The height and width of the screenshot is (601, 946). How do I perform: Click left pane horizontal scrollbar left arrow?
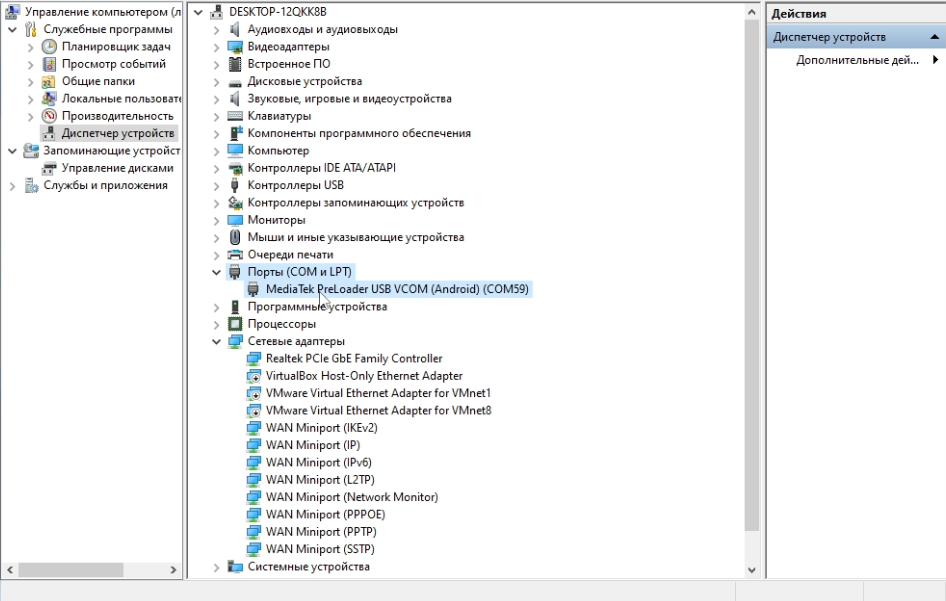point(10,570)
